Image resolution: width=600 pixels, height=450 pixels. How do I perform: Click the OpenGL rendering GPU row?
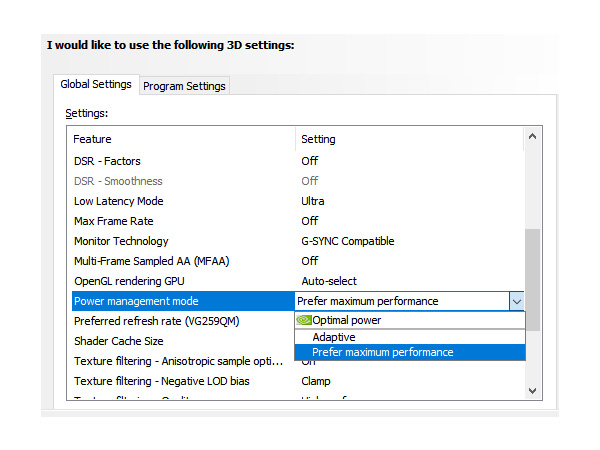(129, 281)
